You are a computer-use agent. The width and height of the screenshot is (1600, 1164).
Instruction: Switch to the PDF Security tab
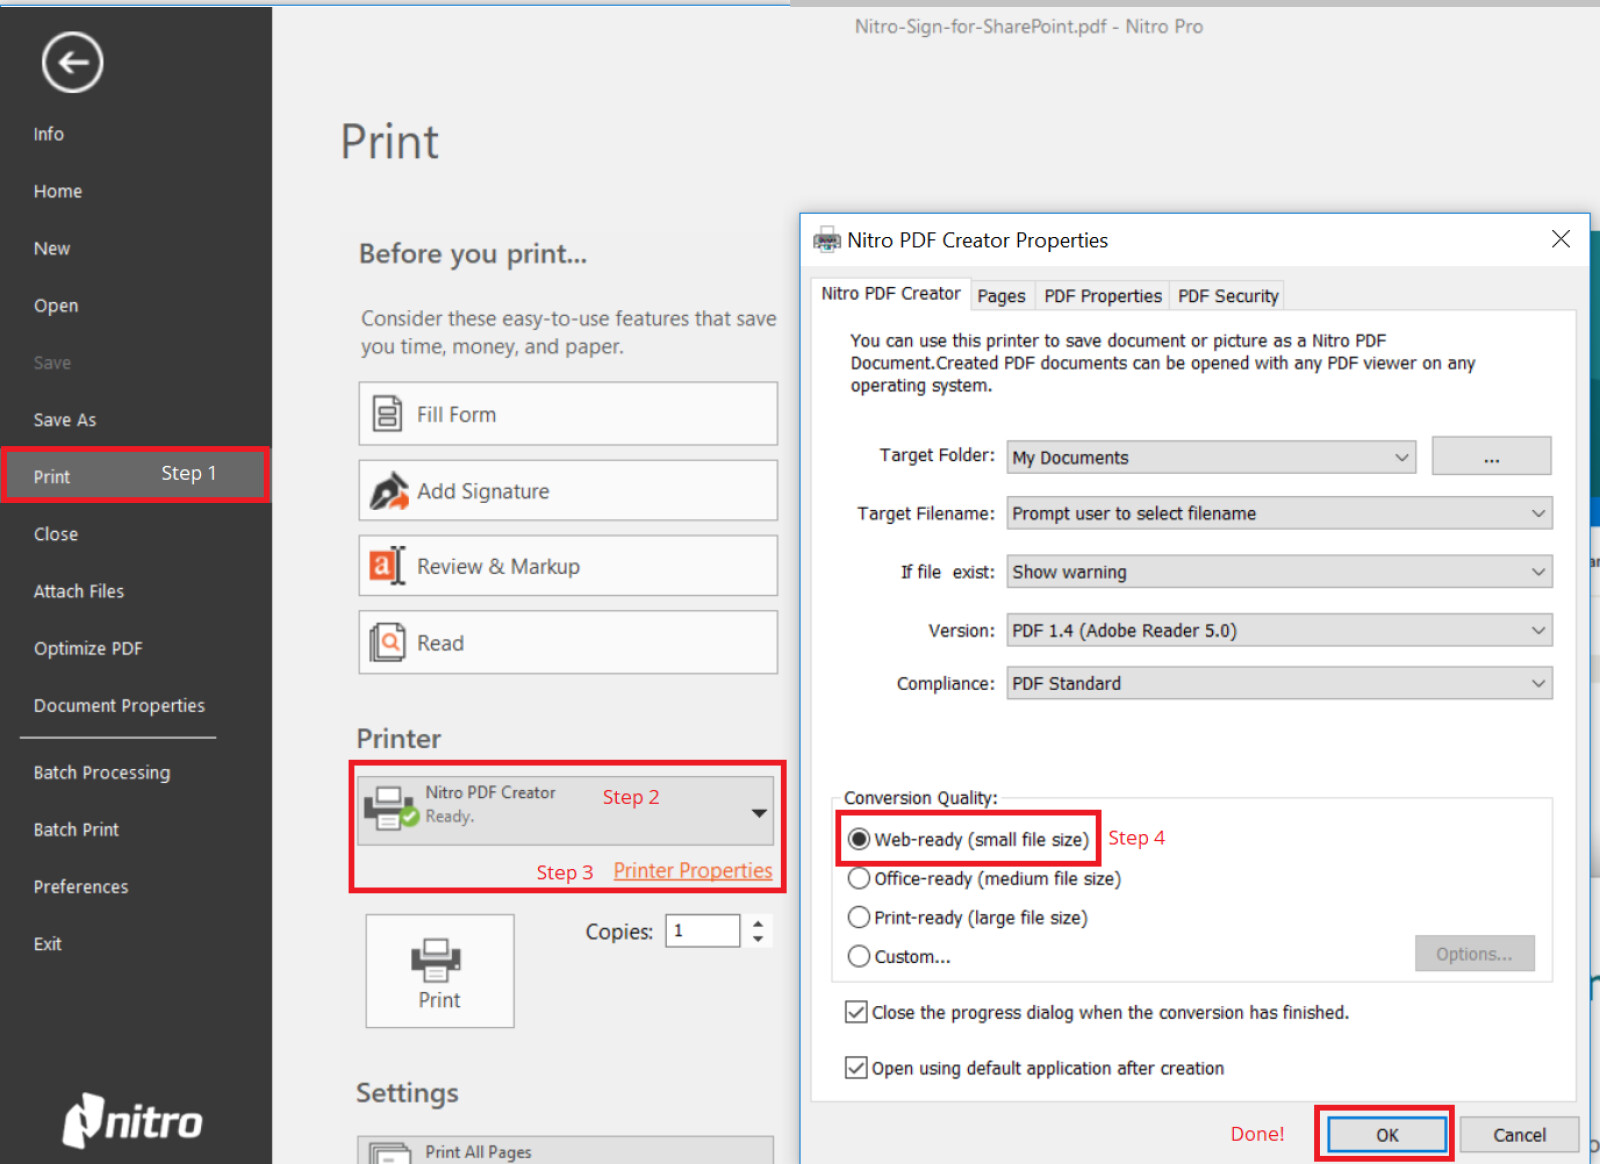1227,296
